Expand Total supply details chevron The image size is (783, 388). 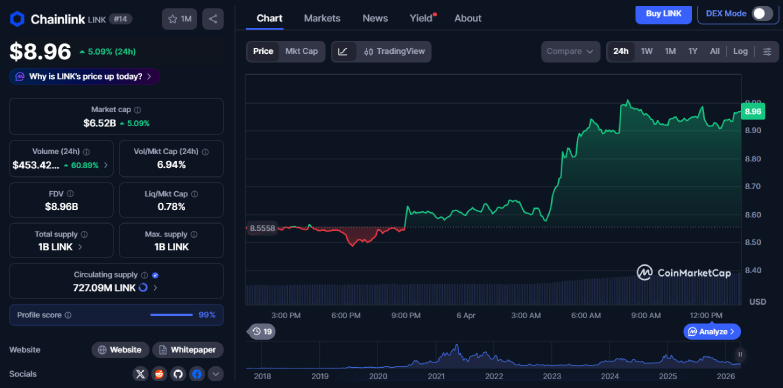tap(80, 247)
